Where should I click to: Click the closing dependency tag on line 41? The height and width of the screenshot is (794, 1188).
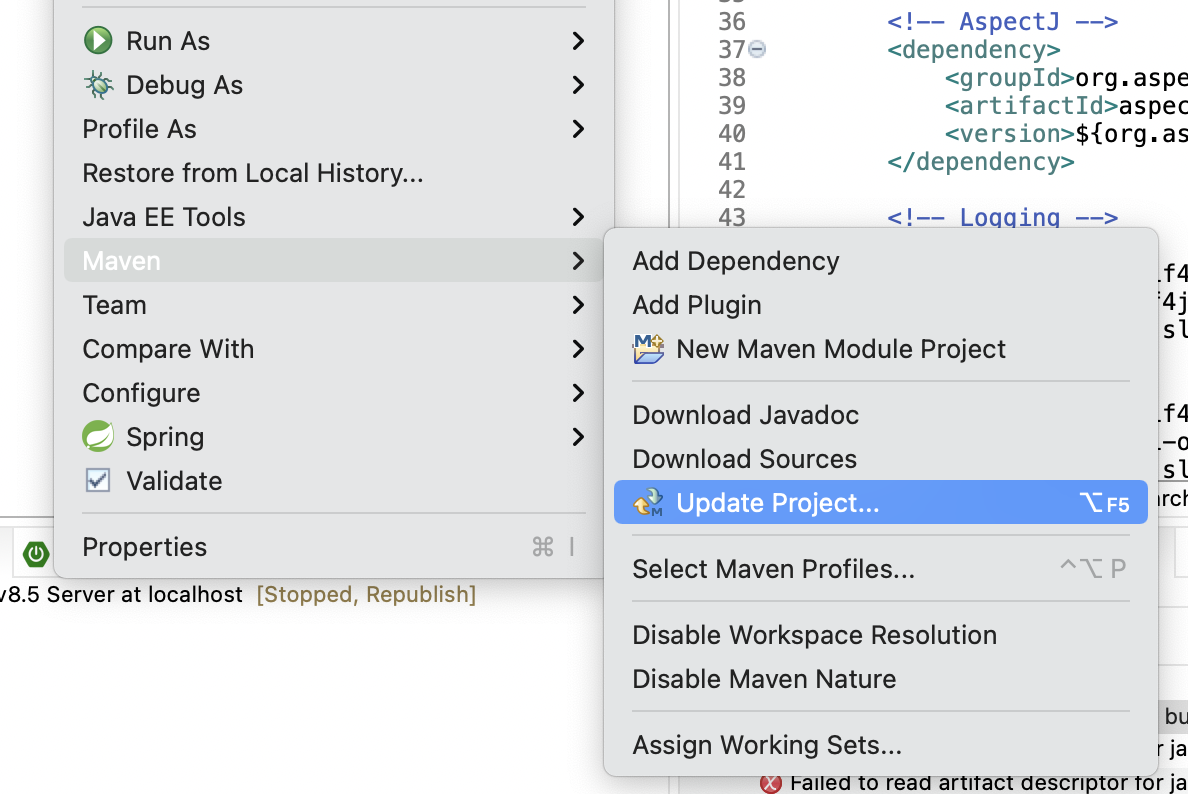click(x=981, y=162)
